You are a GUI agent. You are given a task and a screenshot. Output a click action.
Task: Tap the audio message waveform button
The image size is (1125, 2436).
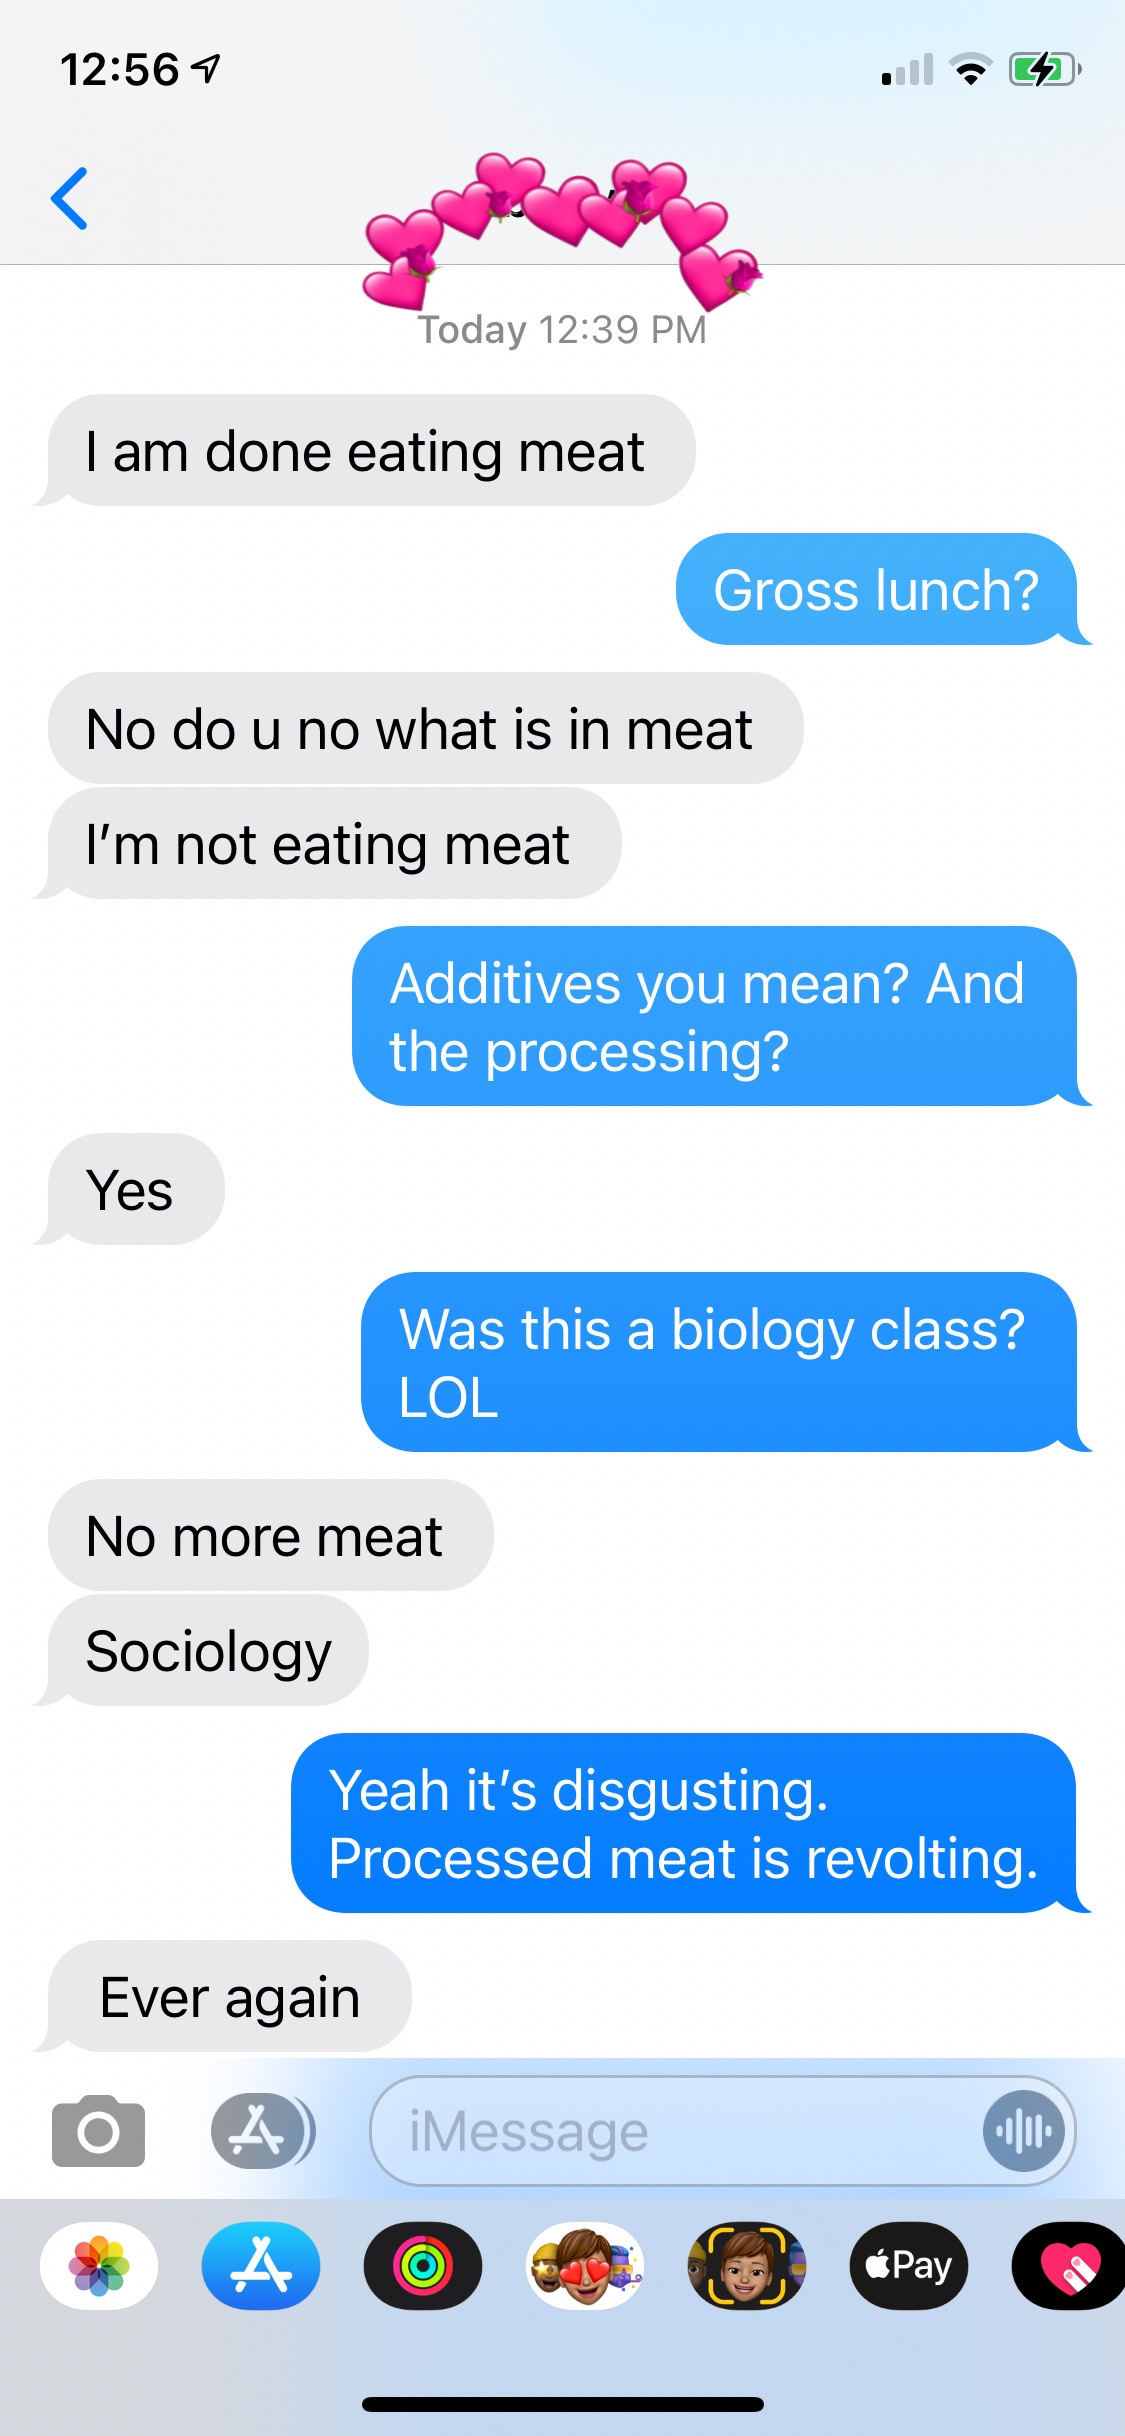pyautogui.click(x=1023, y=2131)
